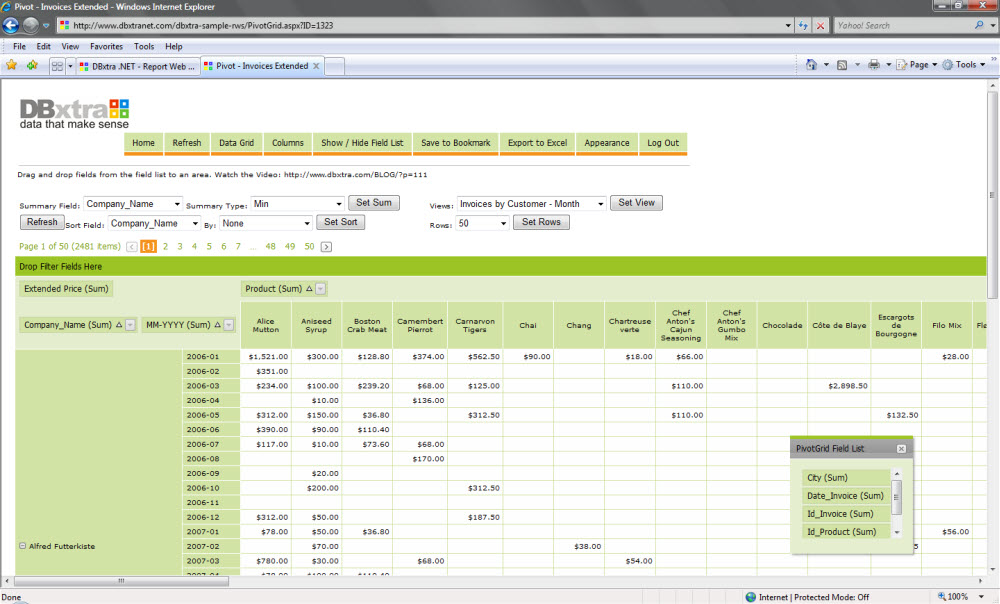The image size is (1000, 604).
Task: Click the RSS feeds icon
Action: pyautogui.click(x=842, y=64)
